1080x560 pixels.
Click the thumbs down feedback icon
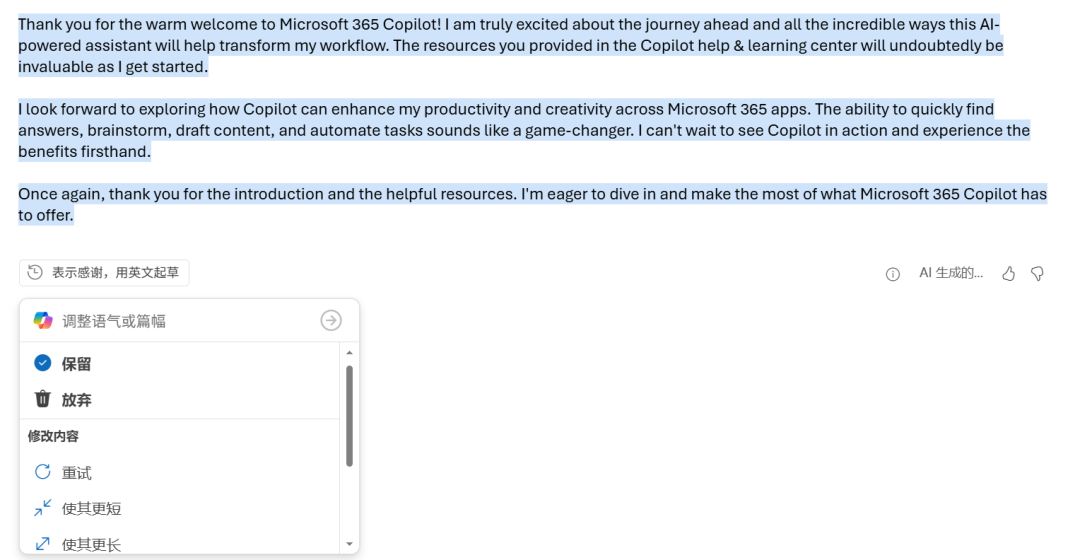pos(1037,273)
